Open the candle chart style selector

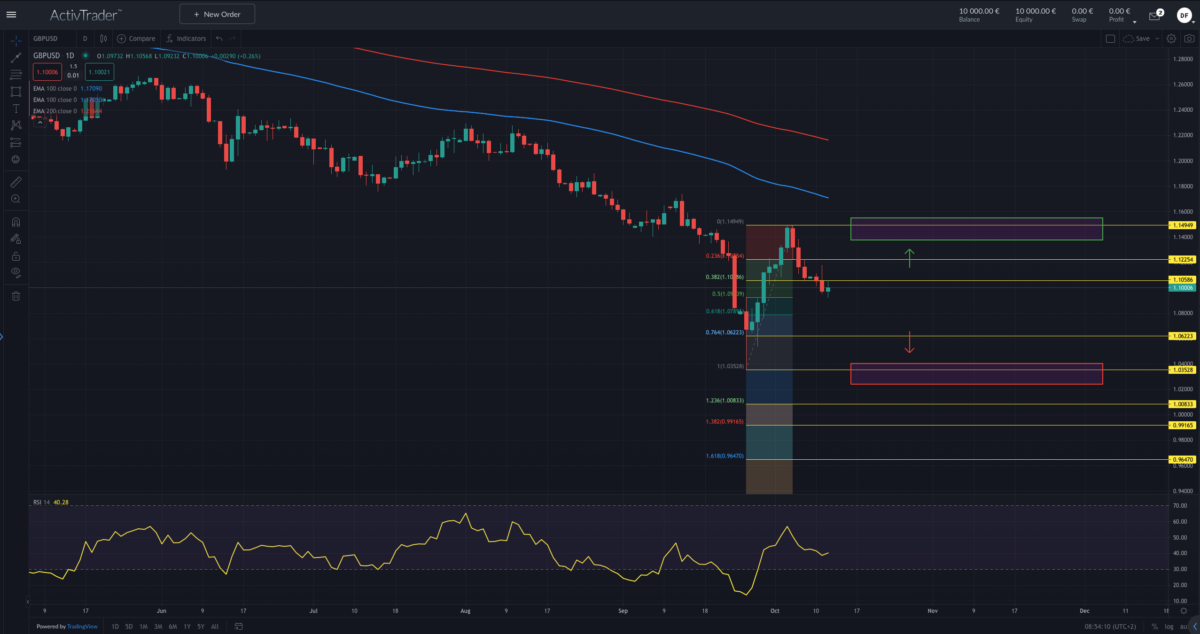pyautogui.click(x=104, y=38)
